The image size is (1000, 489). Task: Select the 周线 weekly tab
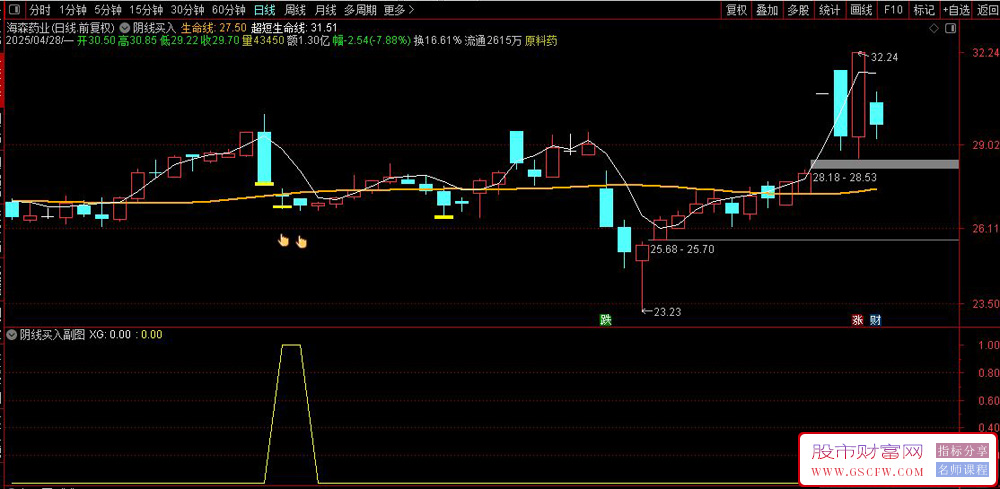point(295,10)
